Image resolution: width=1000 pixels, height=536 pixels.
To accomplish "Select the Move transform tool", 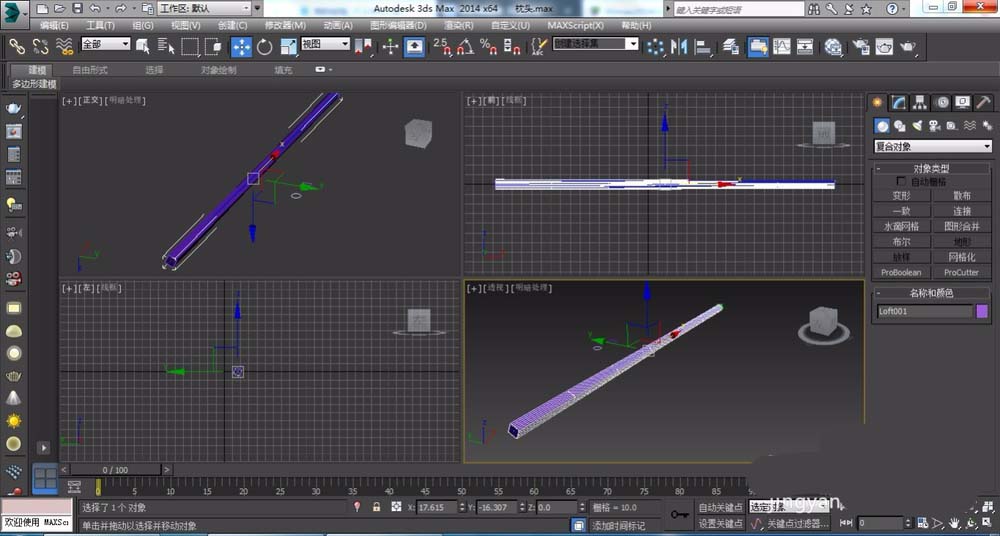I will pyautogui.click(x=242, y=46).
